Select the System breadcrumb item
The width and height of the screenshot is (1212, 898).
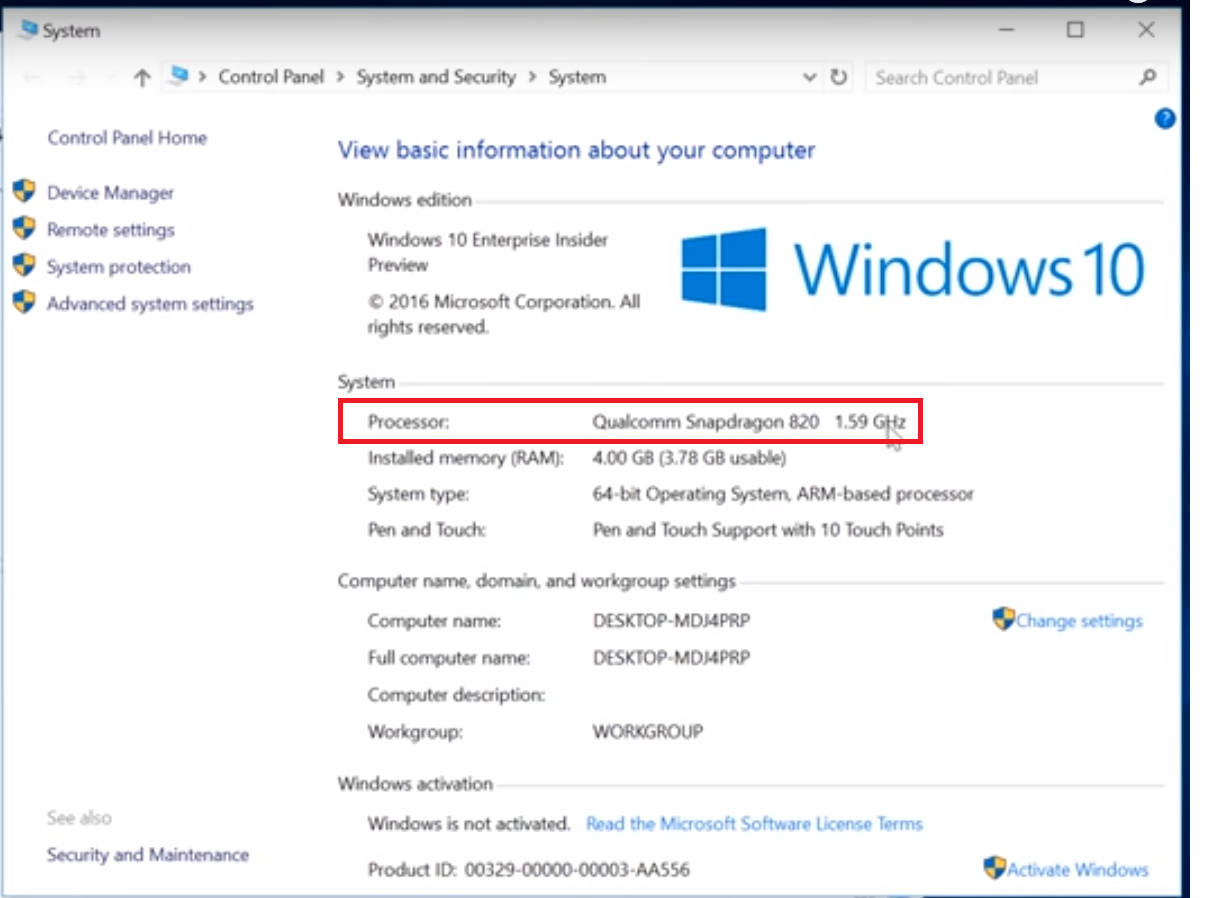point(577,77)
